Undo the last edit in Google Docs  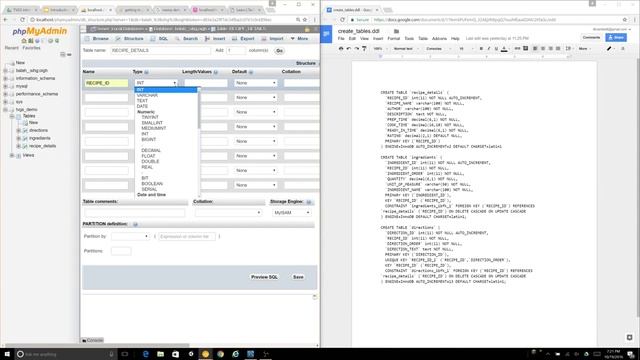(x=349, y=49)
